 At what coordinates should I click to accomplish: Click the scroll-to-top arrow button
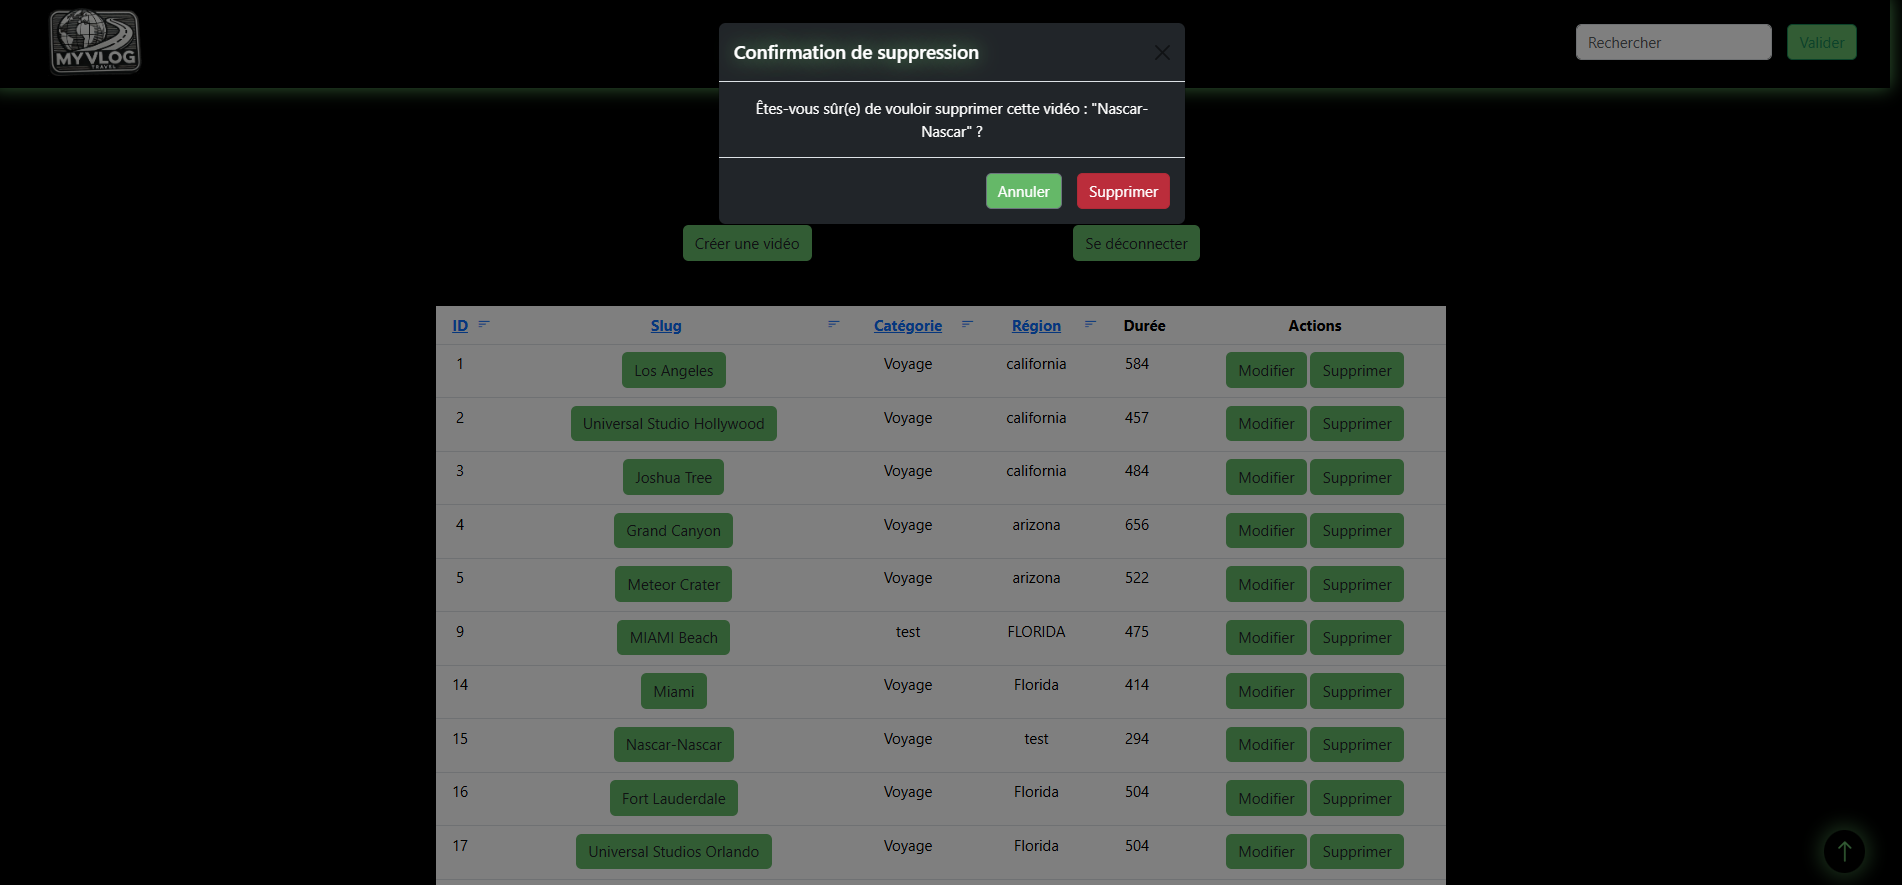click(x=1843, y=851)
